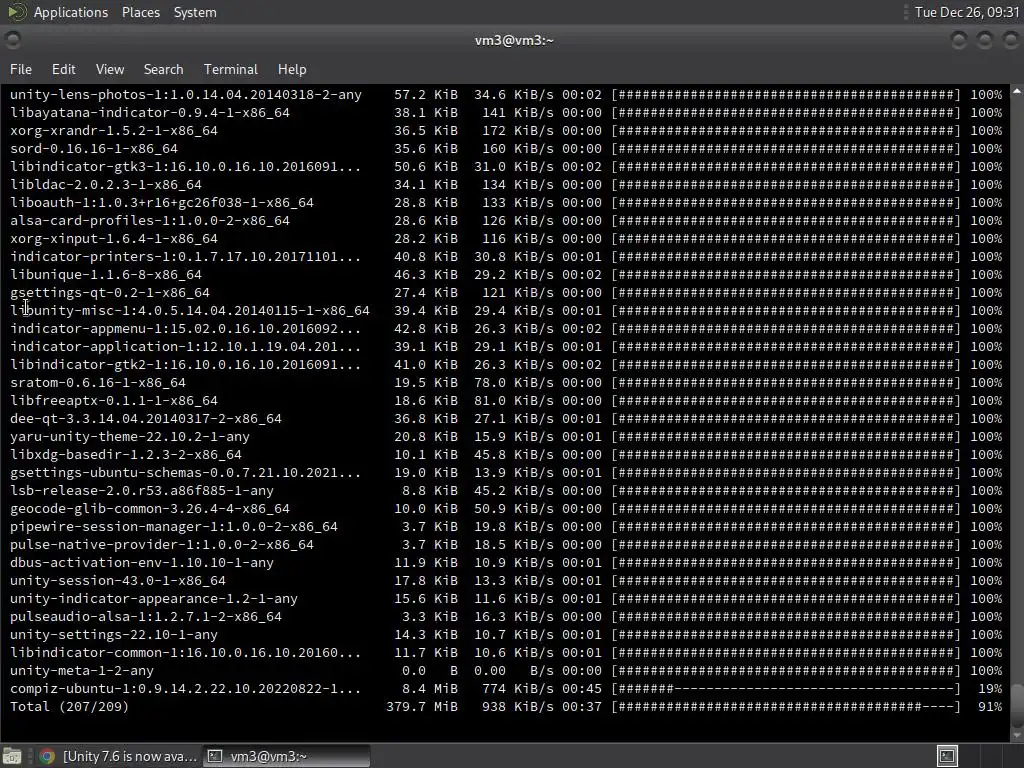Click the 379.7 MiB total size value
Viewport: 1024px width, 768px height.
point(422,707)
